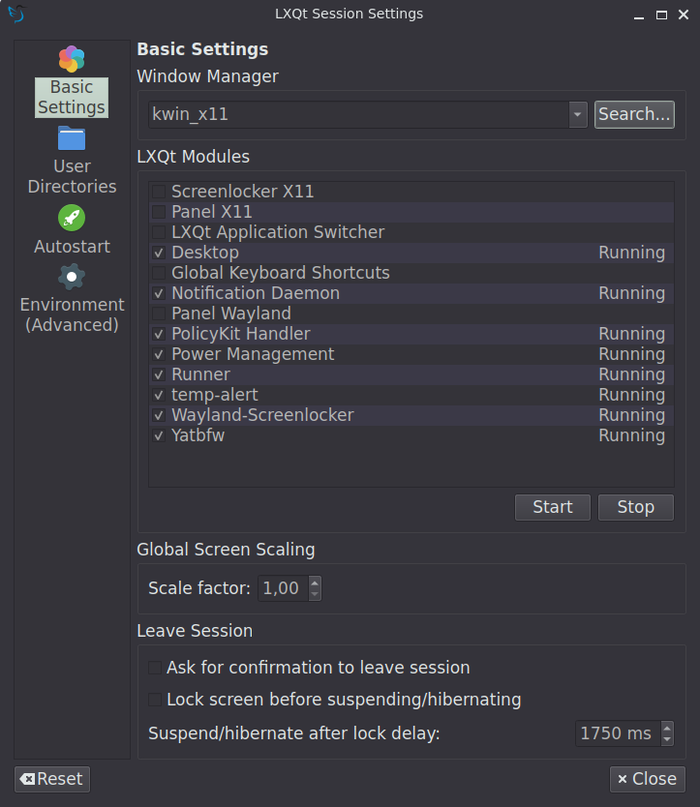Increase the scale factor with up arrow
The image size is (700, 807).
[x=315, y=583]
